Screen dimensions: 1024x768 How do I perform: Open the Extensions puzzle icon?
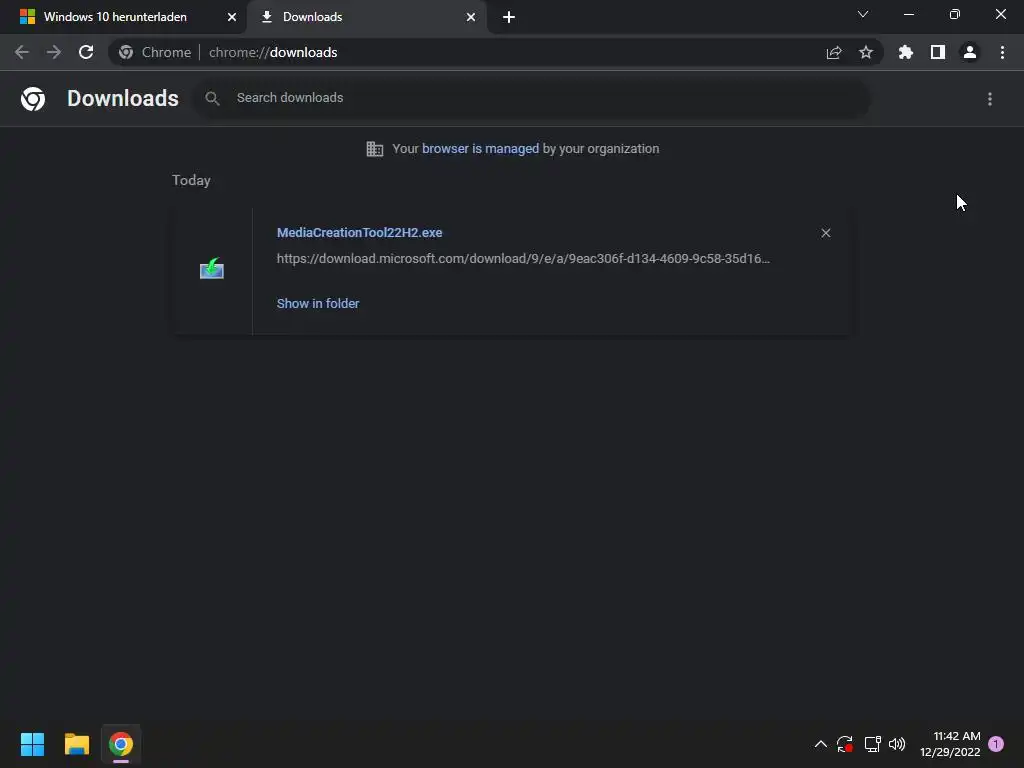906,52
